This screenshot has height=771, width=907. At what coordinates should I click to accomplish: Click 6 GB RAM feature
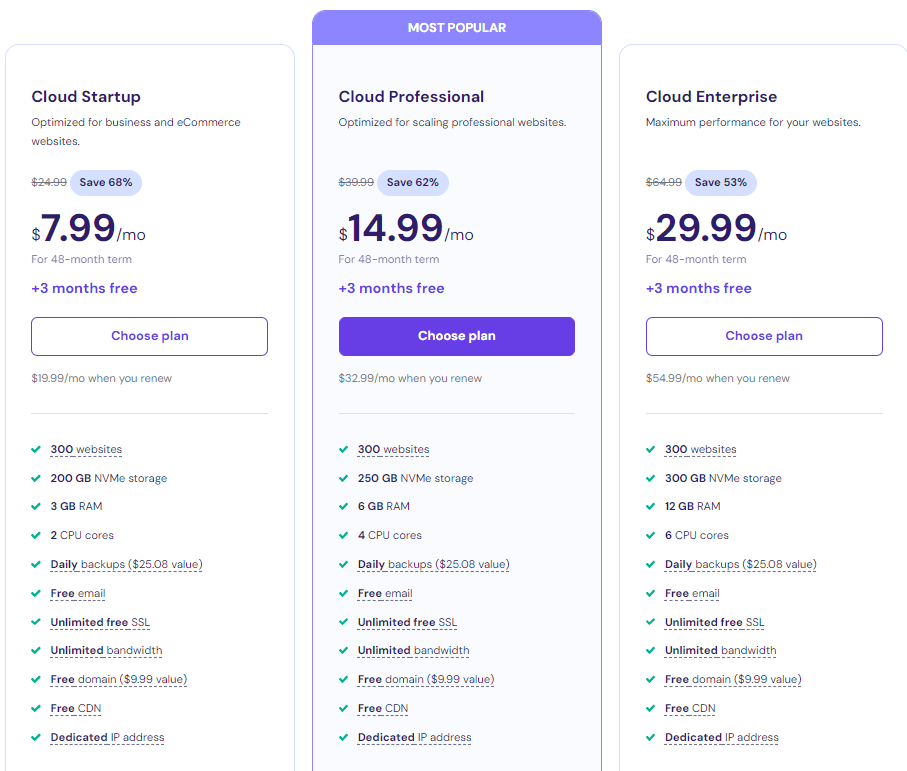pyautogui.click(x=384, y=506)
